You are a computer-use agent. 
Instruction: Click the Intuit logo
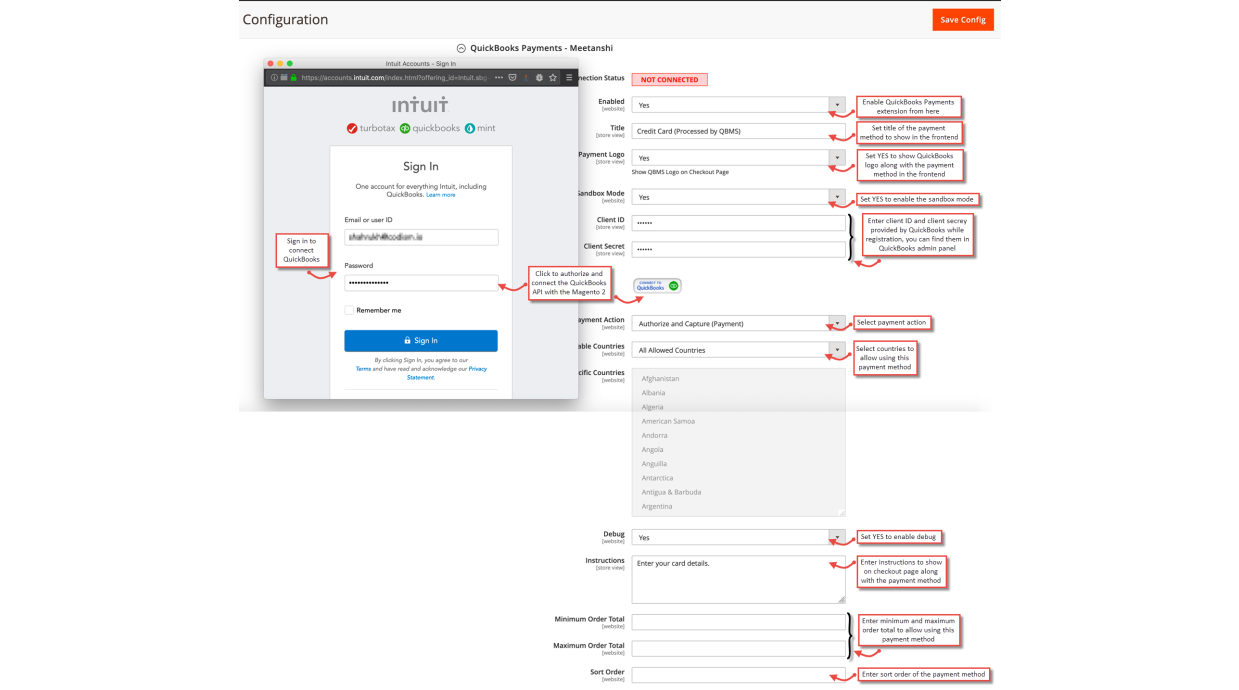421,105
